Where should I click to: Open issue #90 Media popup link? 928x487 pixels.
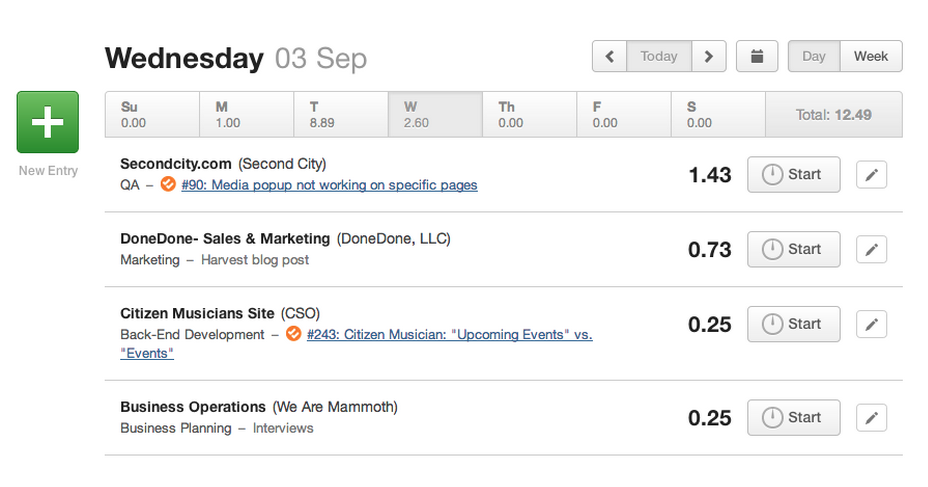click(329, 185)
